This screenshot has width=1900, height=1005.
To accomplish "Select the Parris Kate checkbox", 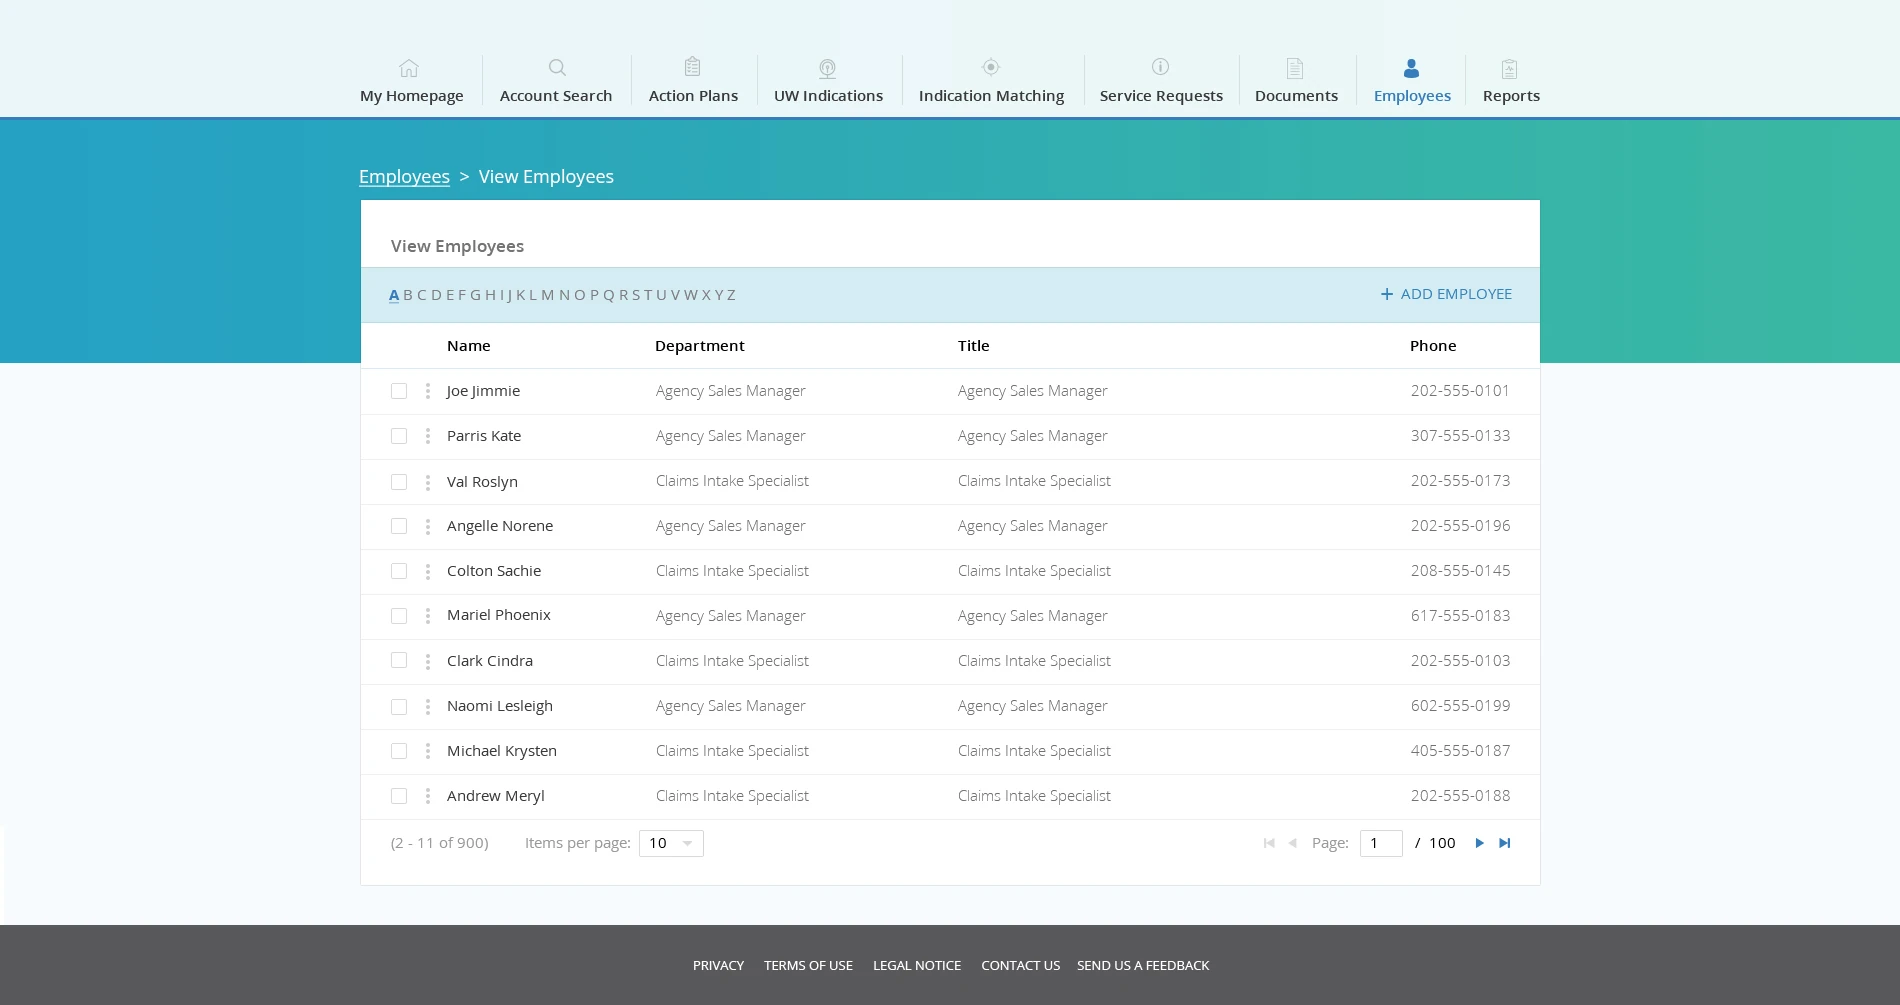I will pos(399,436).
